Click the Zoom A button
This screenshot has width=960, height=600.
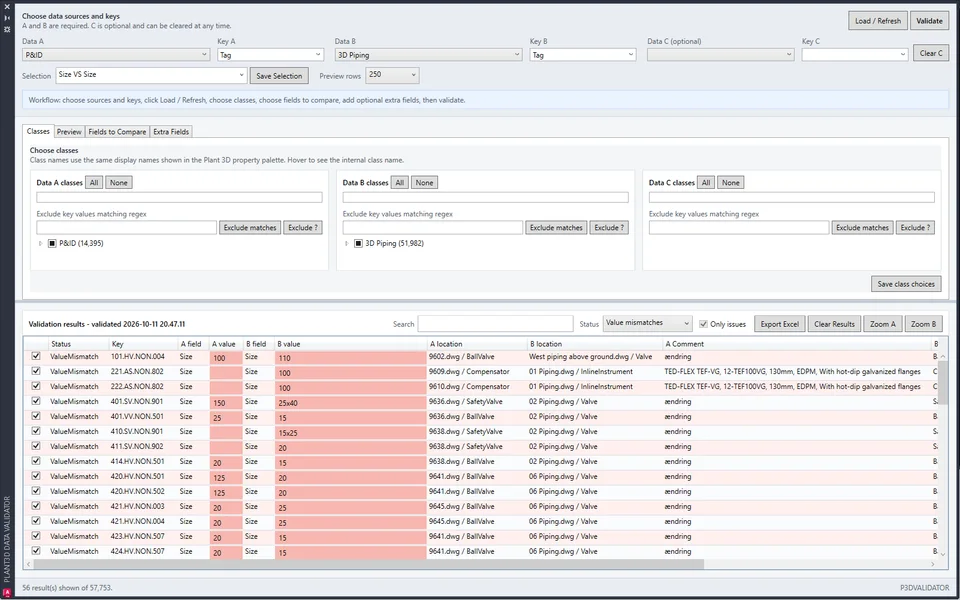tap(883, 324)
